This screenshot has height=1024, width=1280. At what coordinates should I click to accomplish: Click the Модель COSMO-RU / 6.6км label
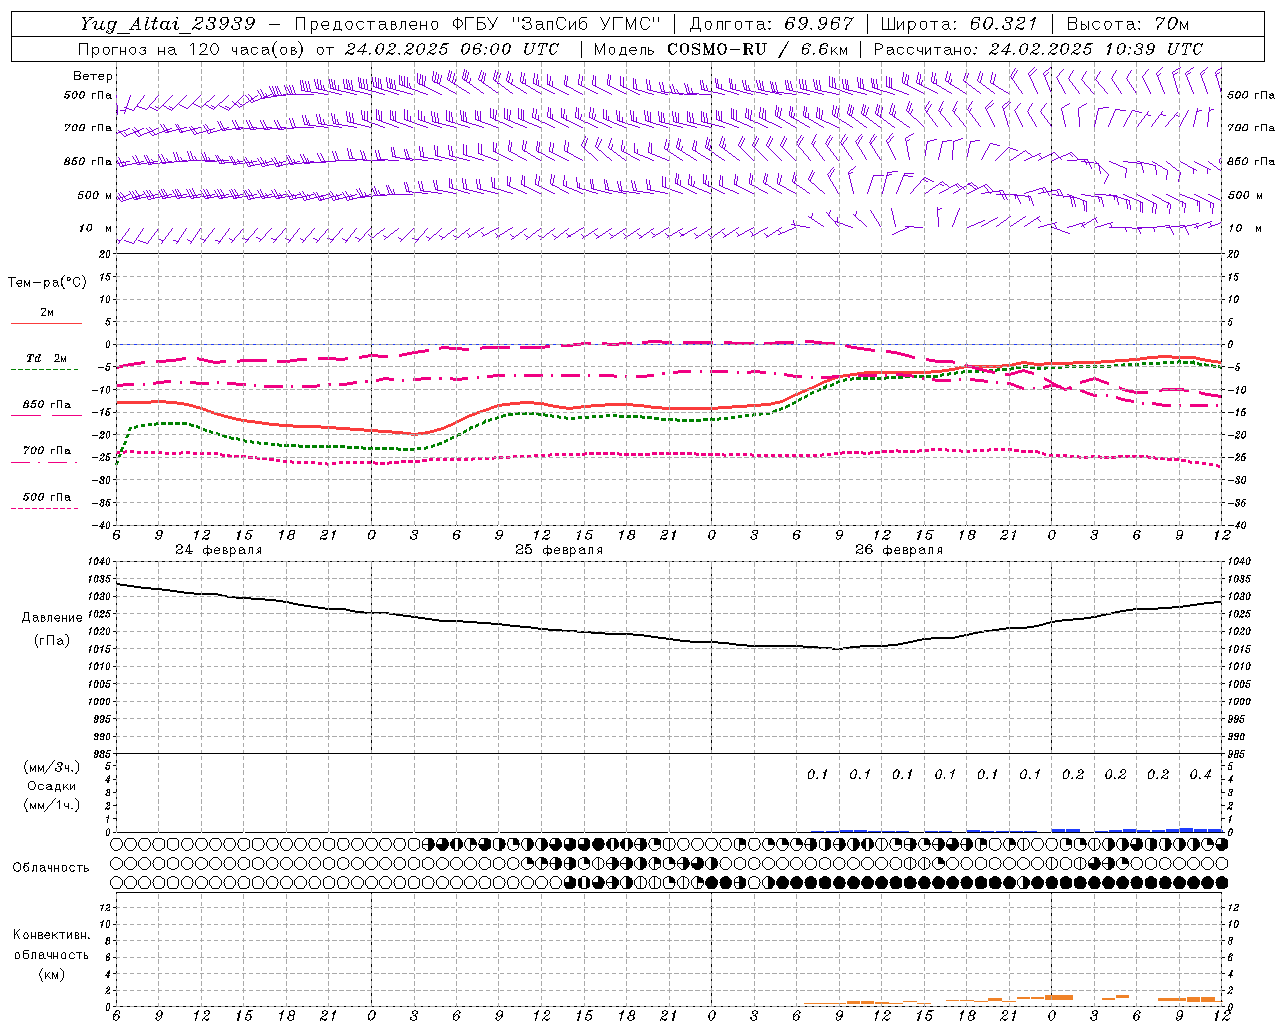[x=720, y=49]
